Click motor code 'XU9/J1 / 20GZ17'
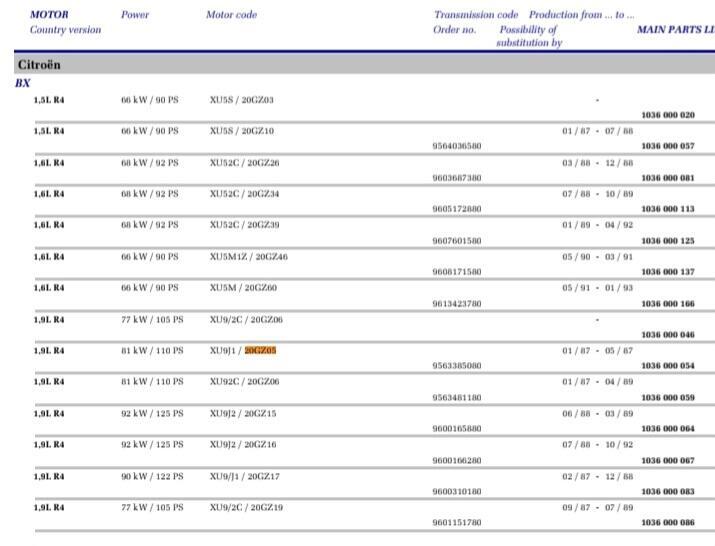 coord(245,477)
